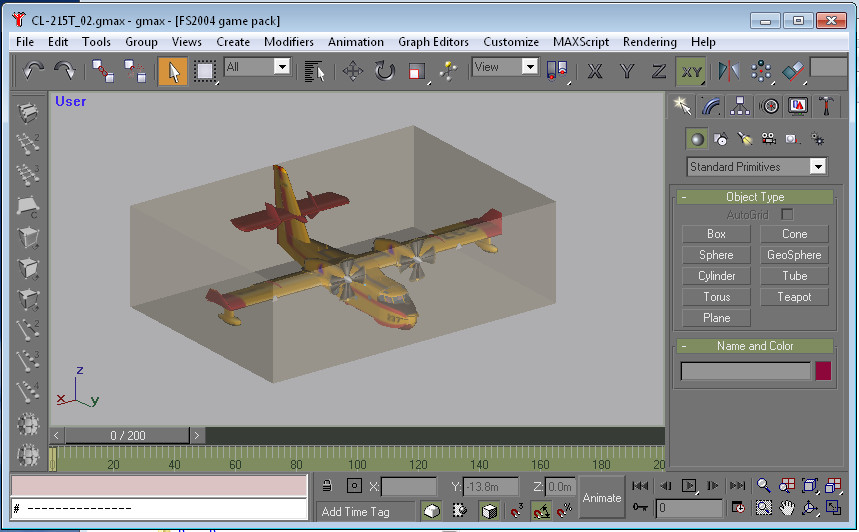The width and height of the screenshot is (859, 532).
Task: Select the Lights category icon
Action: [745, 139]
